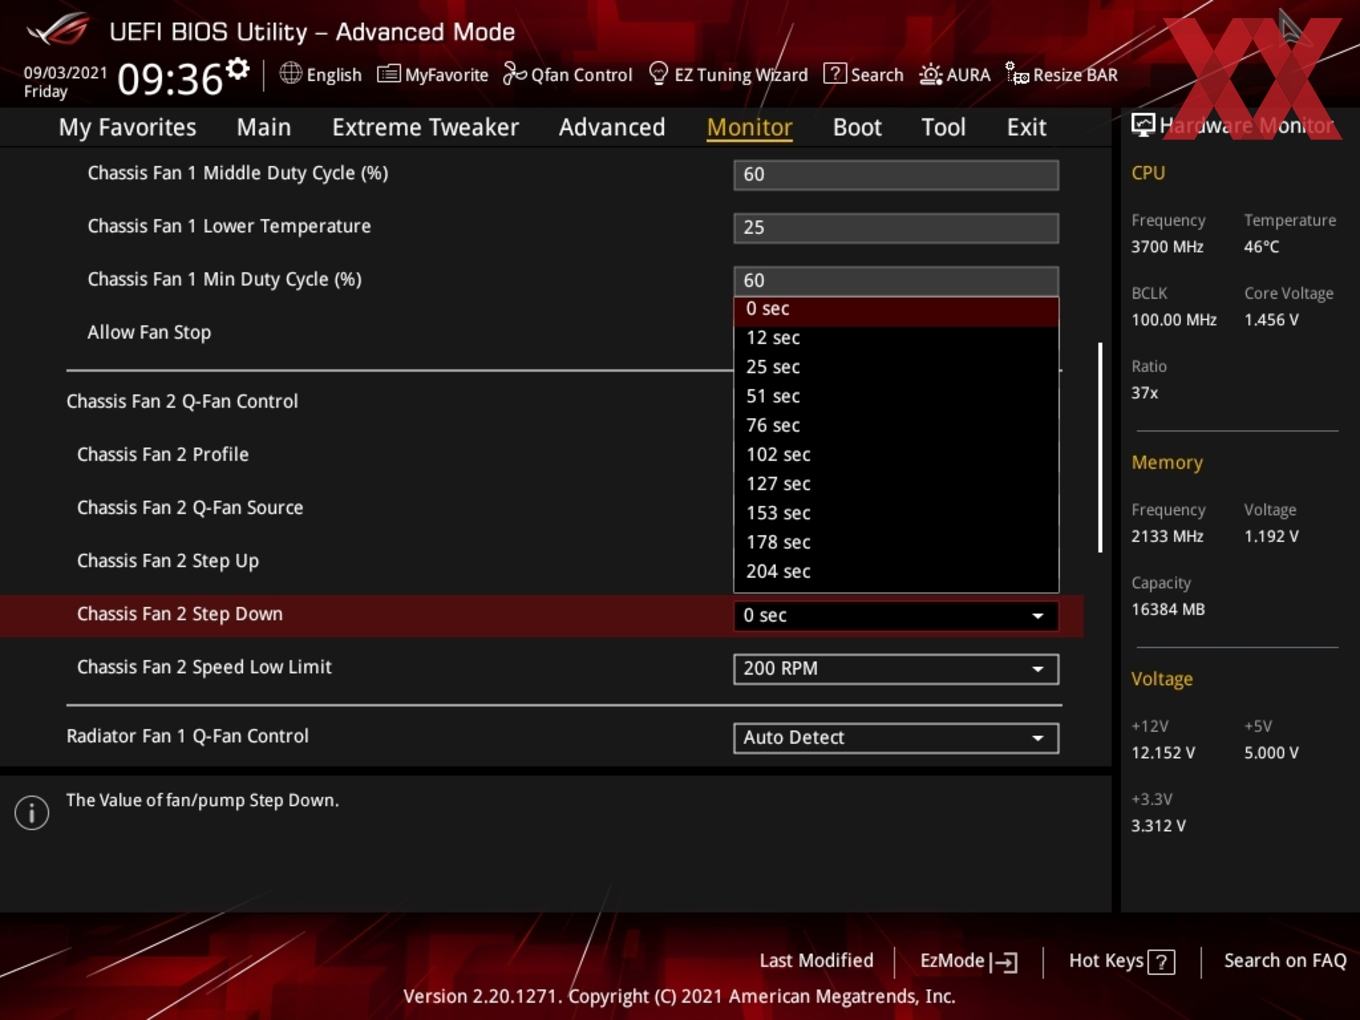The image size is (1360, 1020).
Task: Click CPU temperature value 46°C
Action: coord(1261,246)
